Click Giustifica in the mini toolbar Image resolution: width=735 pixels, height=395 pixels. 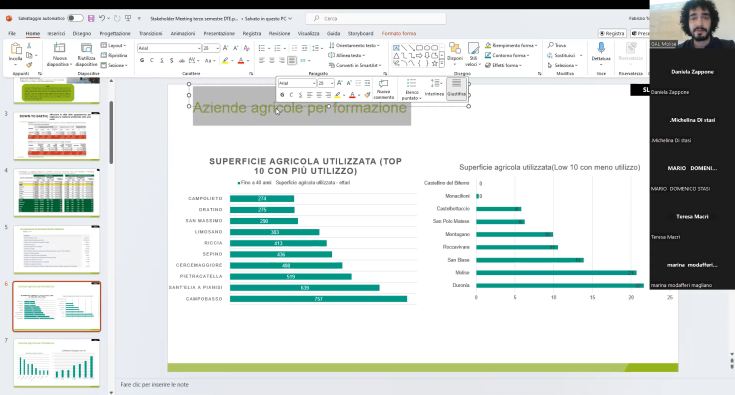[x=457, y=89]
